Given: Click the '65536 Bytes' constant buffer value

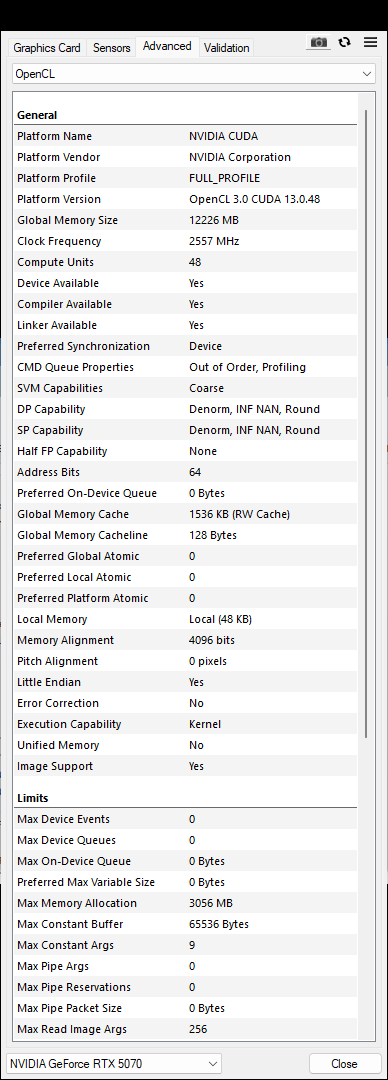Looking at the screenshot, I should coord(219,925).
